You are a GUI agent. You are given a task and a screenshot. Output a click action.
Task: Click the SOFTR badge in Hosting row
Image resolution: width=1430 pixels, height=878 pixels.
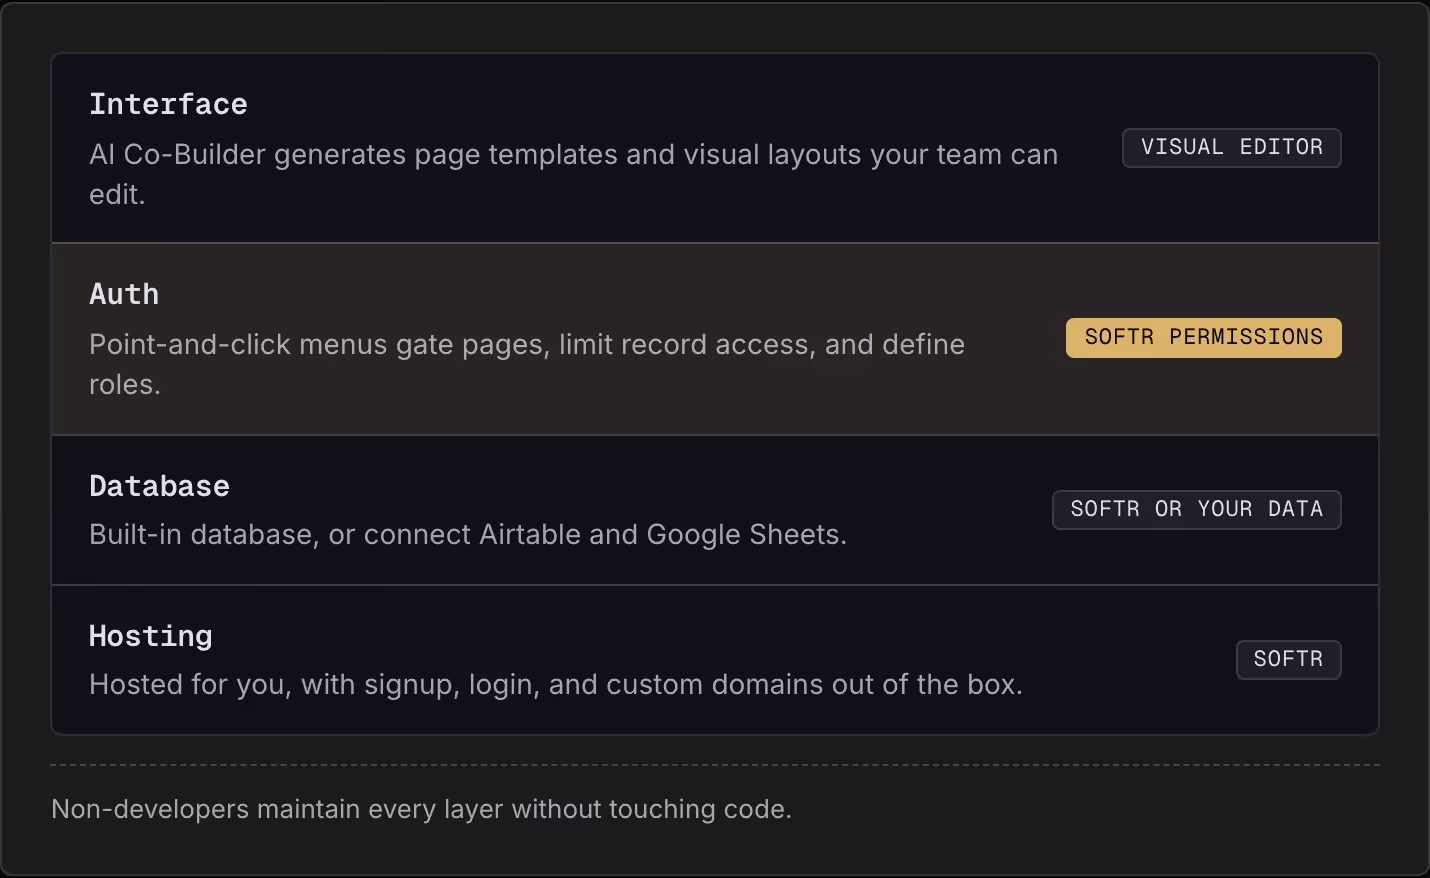(x=1288, y=660)
